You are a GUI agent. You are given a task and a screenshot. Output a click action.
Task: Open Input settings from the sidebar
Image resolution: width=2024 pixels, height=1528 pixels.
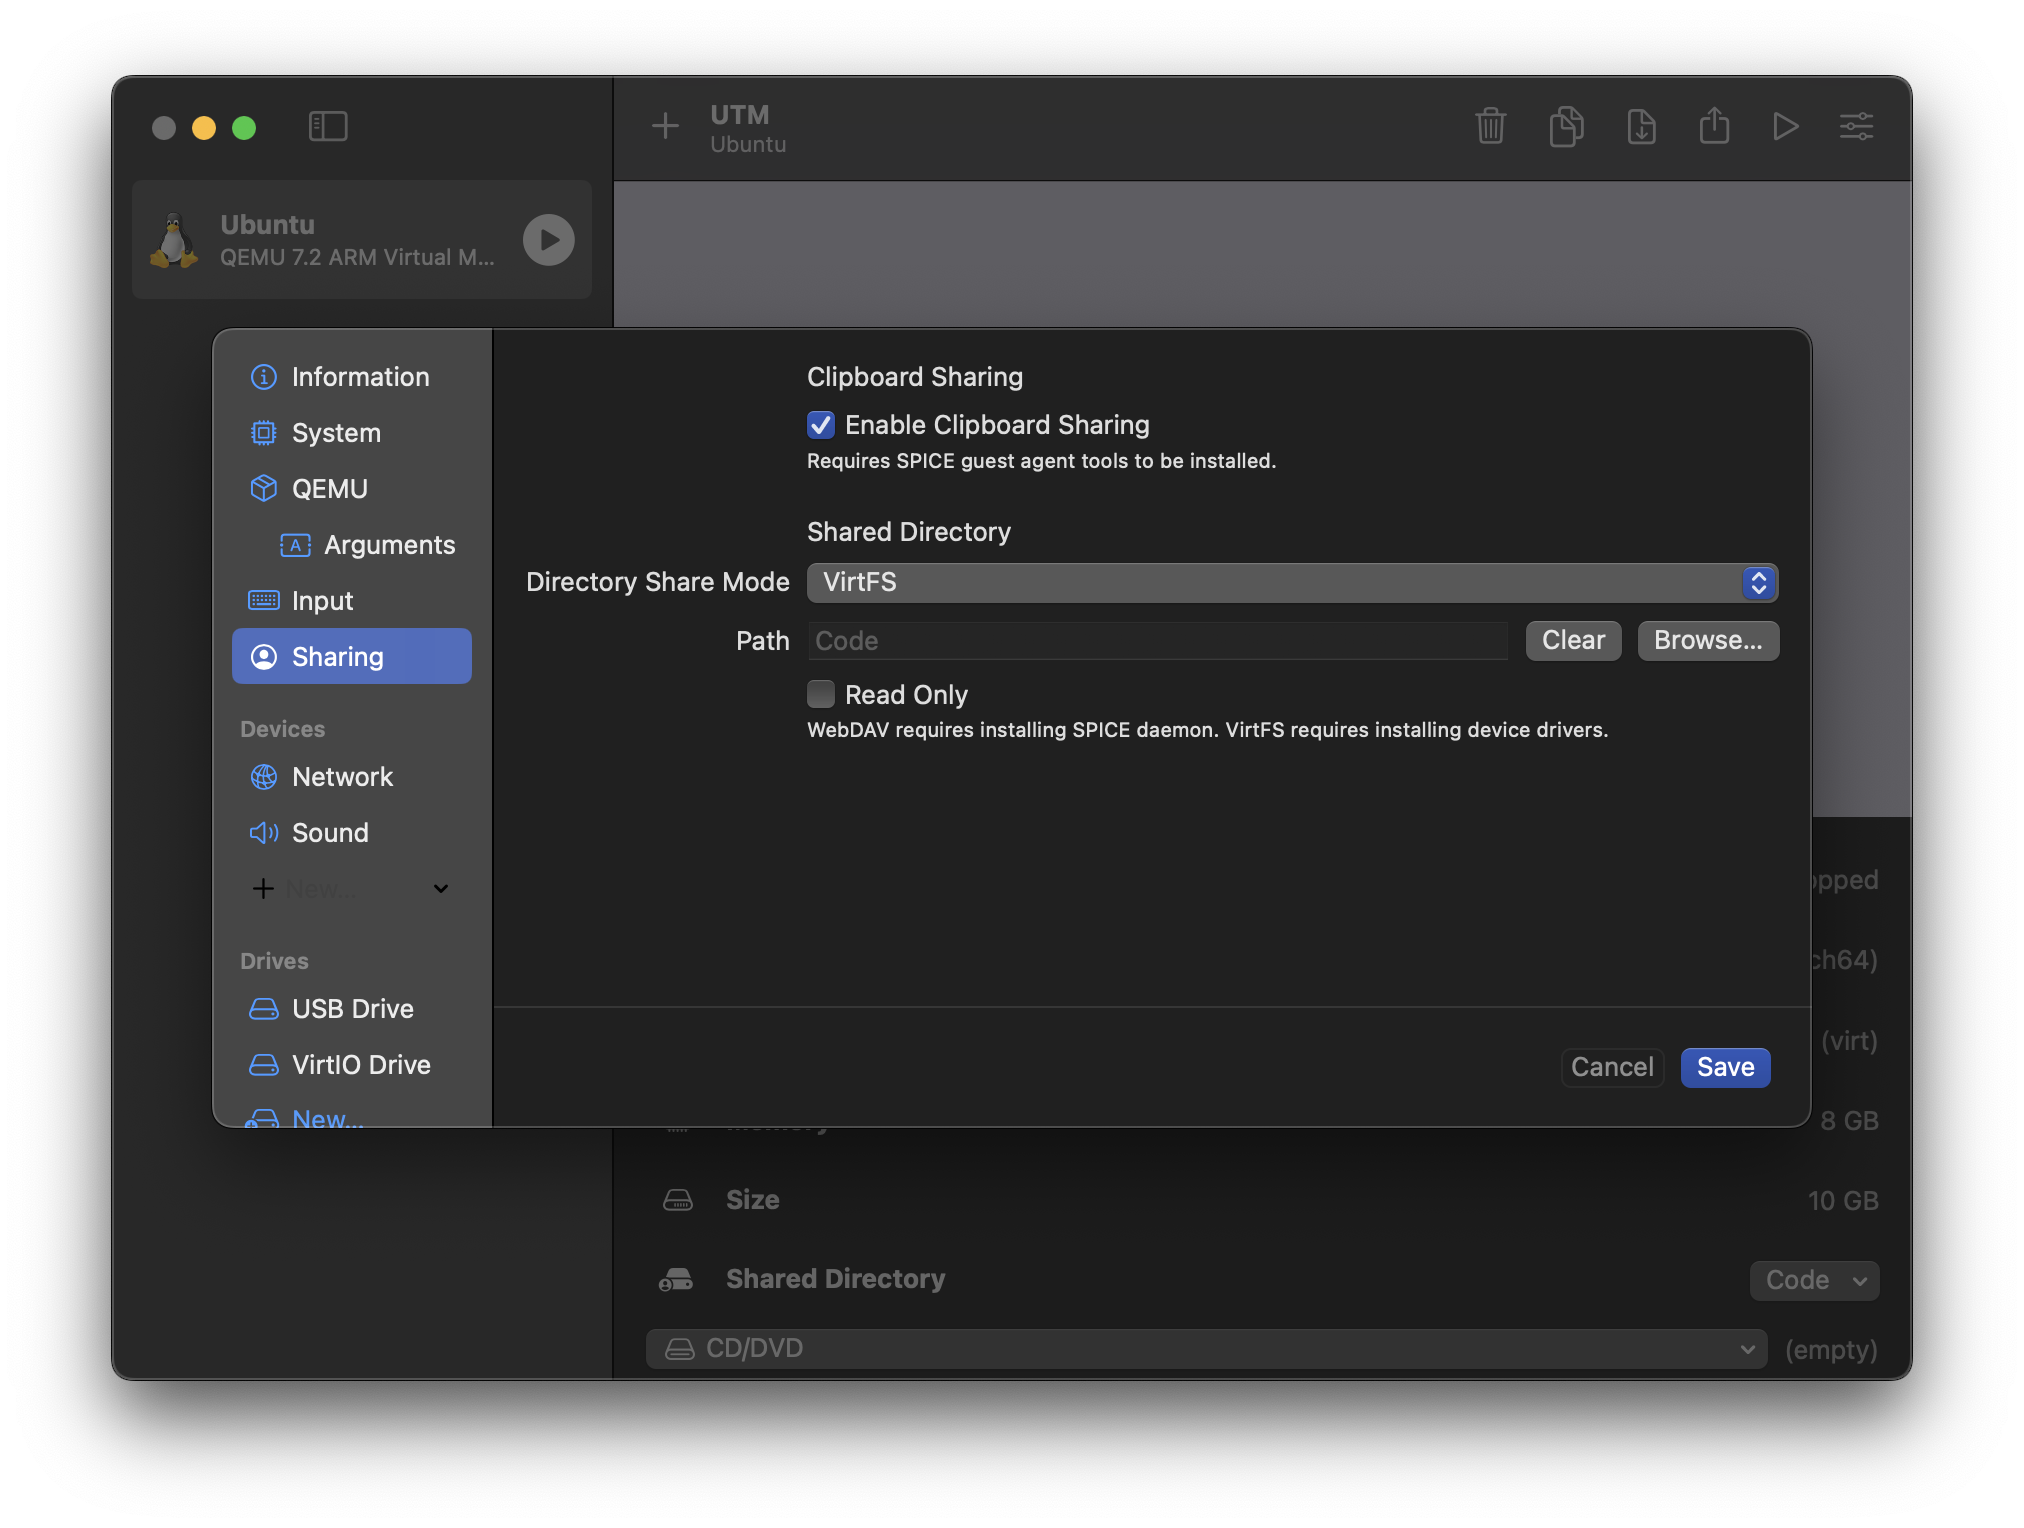321,600
